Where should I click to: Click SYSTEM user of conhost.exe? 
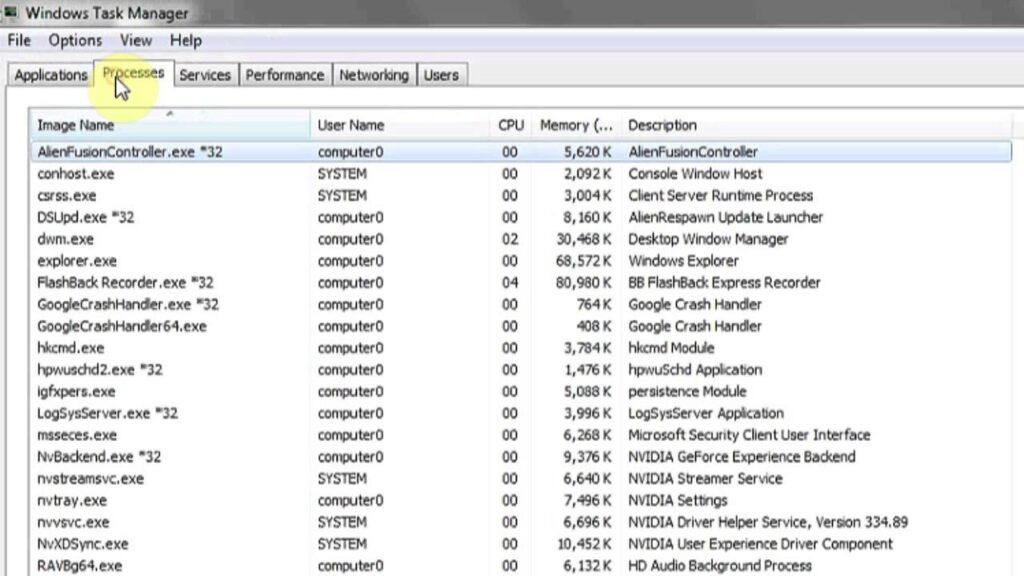342,174
